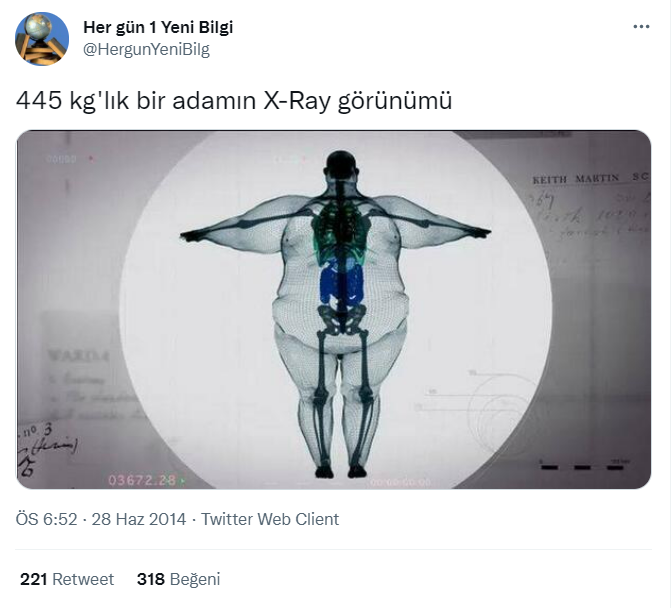Click the display name Her gün 1 Yeni Bilgi
The height and width of the screenshot is (608, 671).
coord(158,27)
